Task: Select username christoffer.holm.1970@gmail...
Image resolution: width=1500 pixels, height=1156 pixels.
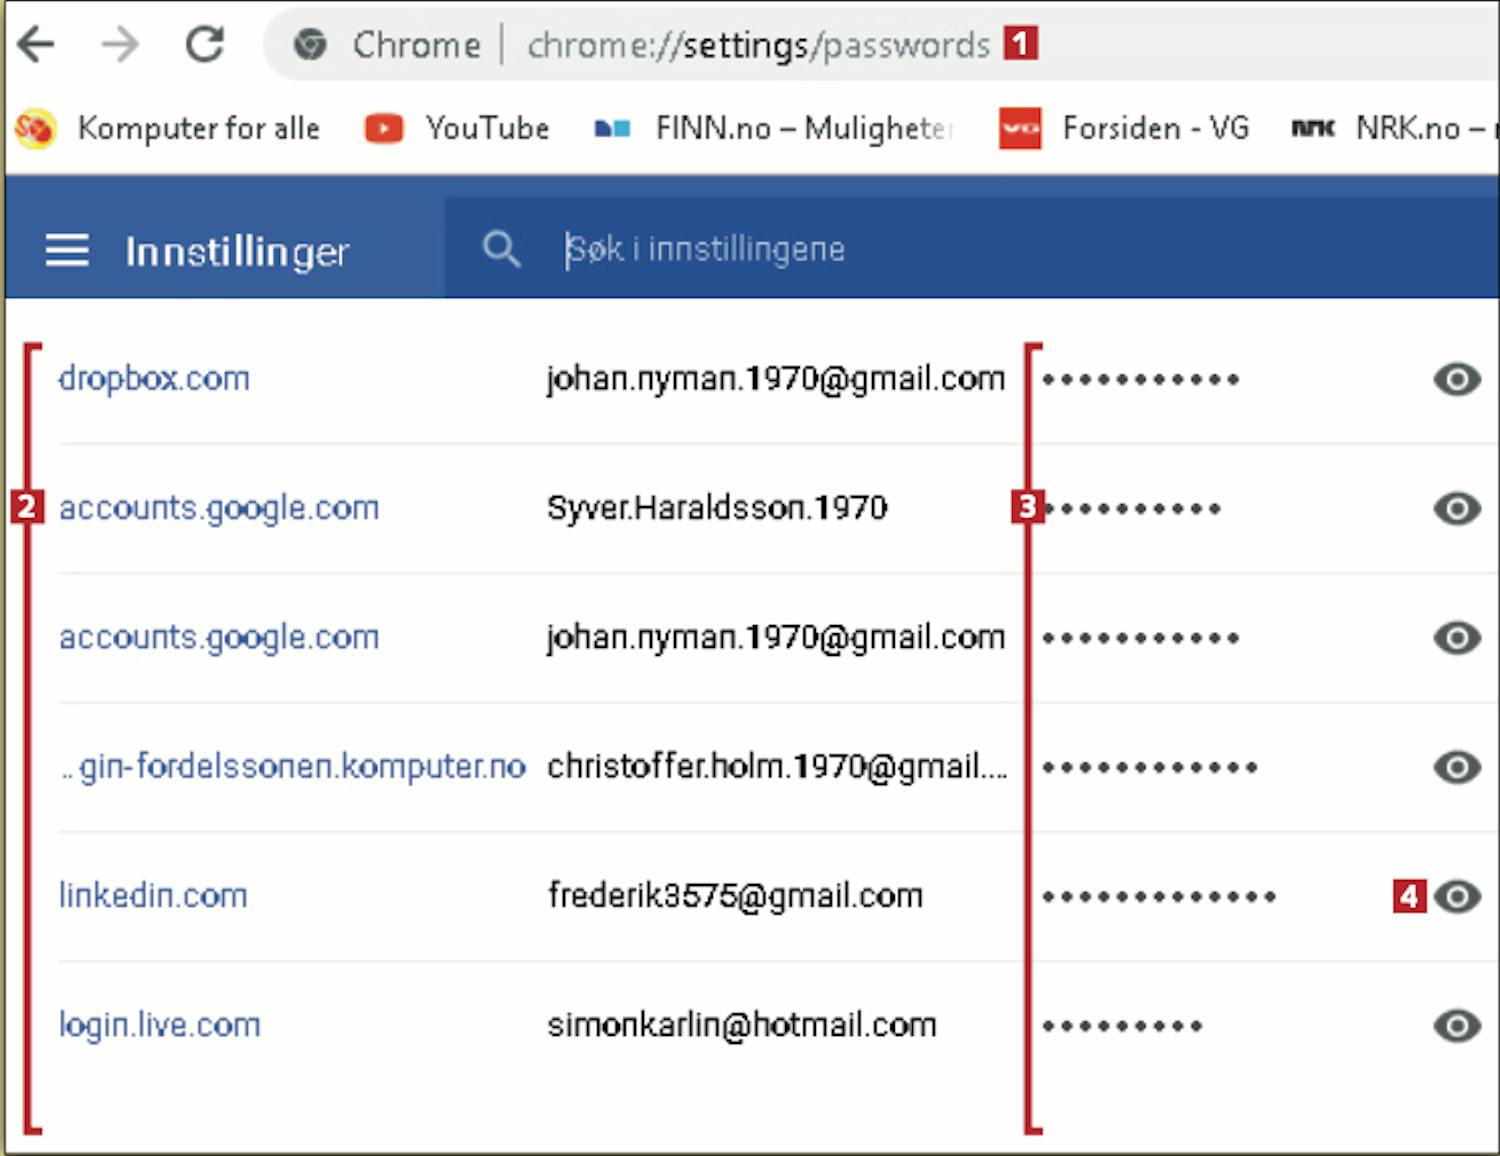Action: pos(777,767)
